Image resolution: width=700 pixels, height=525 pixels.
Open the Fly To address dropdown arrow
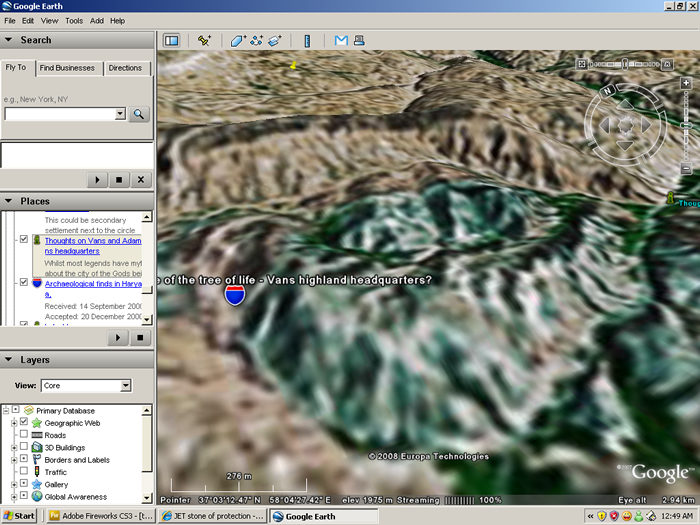click(120, 114)
